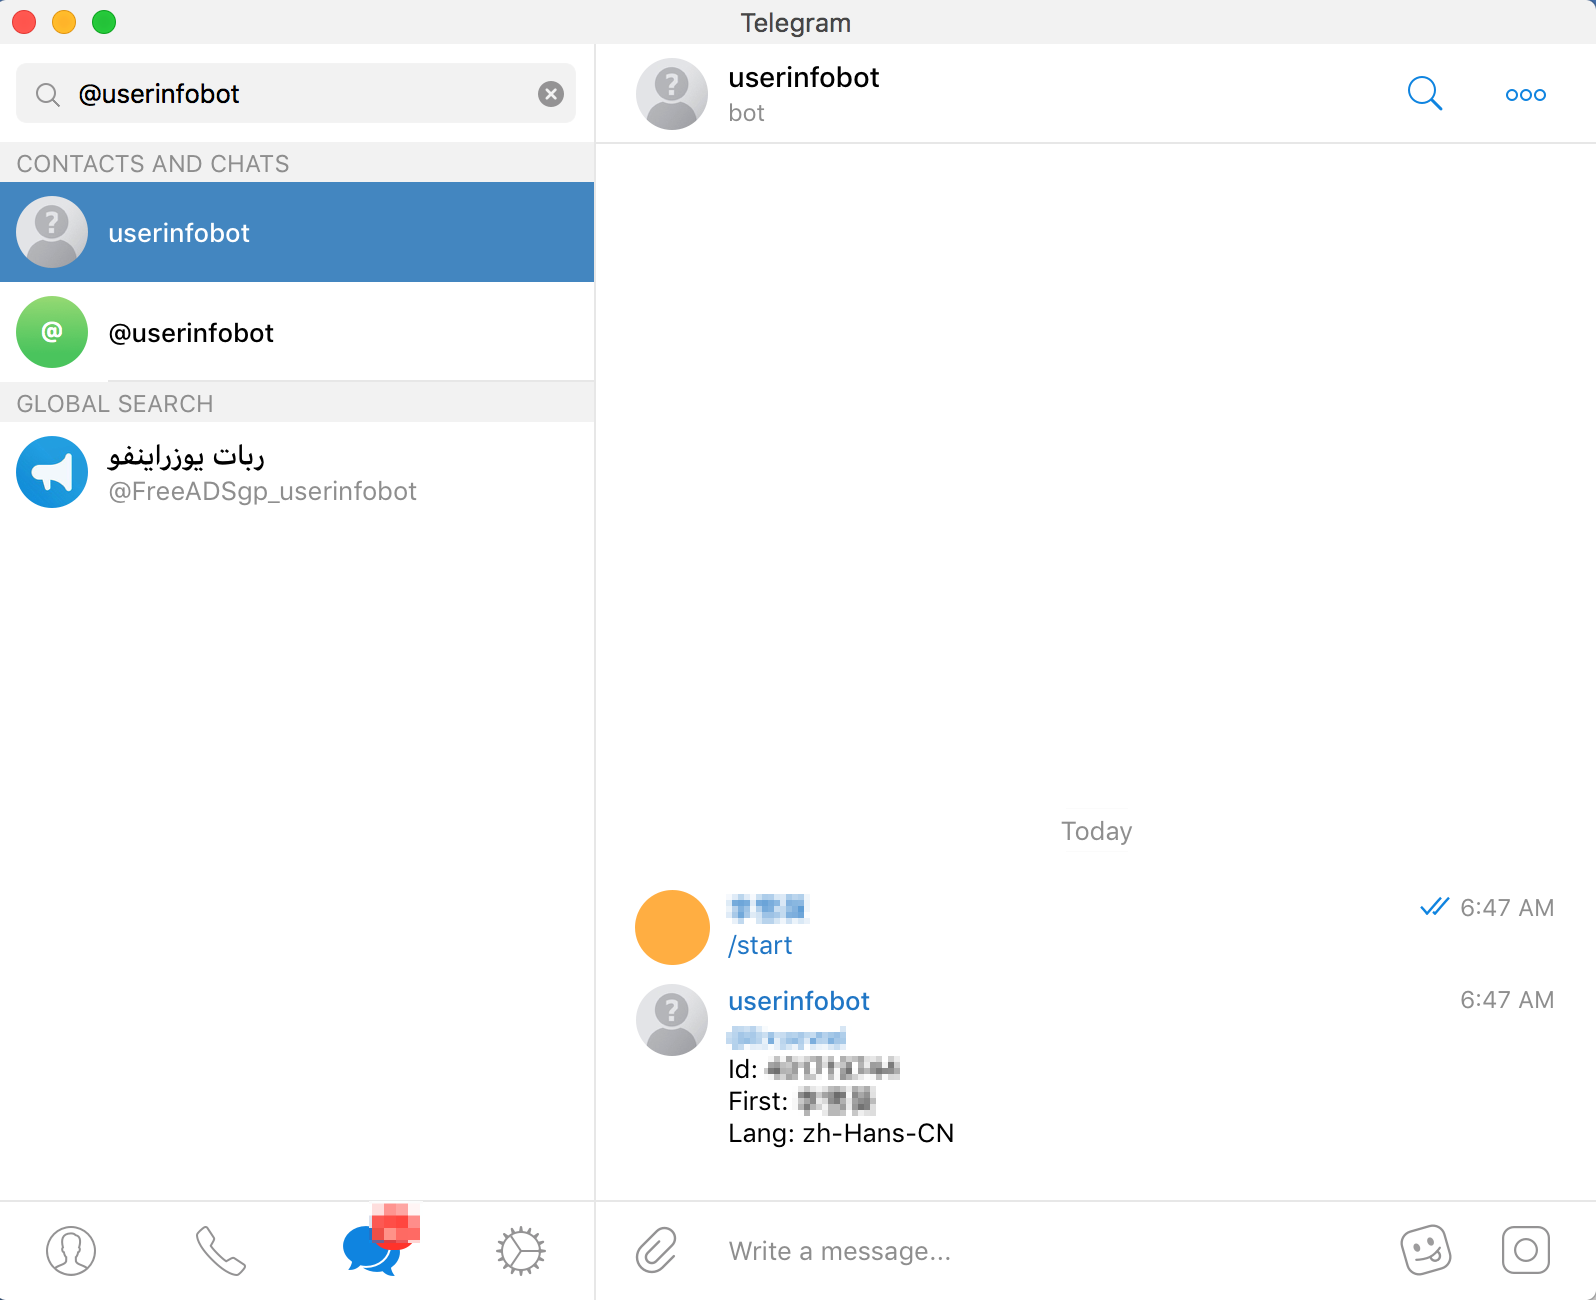Image resolution: width=1596 pixels, height=1300 pixels.
Task: Open the @FreeADSgp_userinfobot channel result
Action: point(297,472)
